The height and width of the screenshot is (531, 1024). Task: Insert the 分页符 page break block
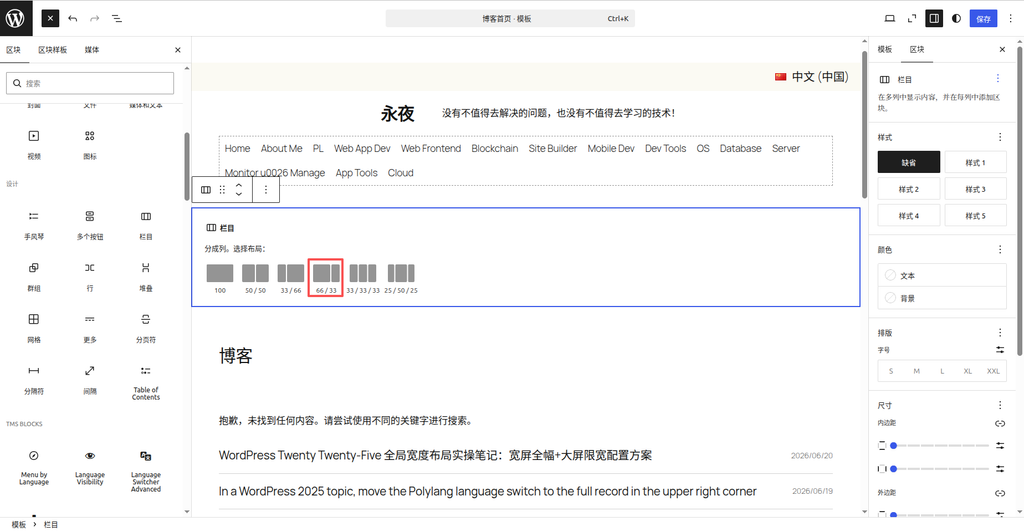[146, 328]
